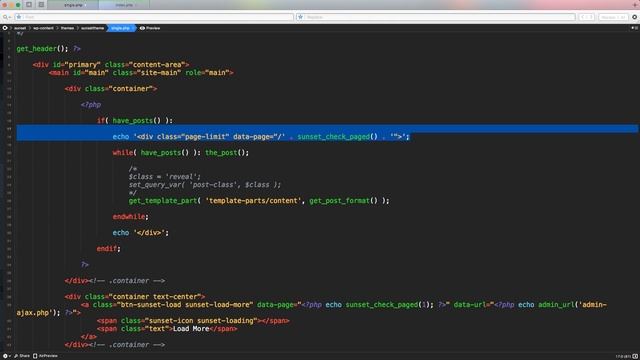The width and height of the screenshot is (640, 360).
Task: Click the while( have_posts() ) line
Action: (181, 153)
